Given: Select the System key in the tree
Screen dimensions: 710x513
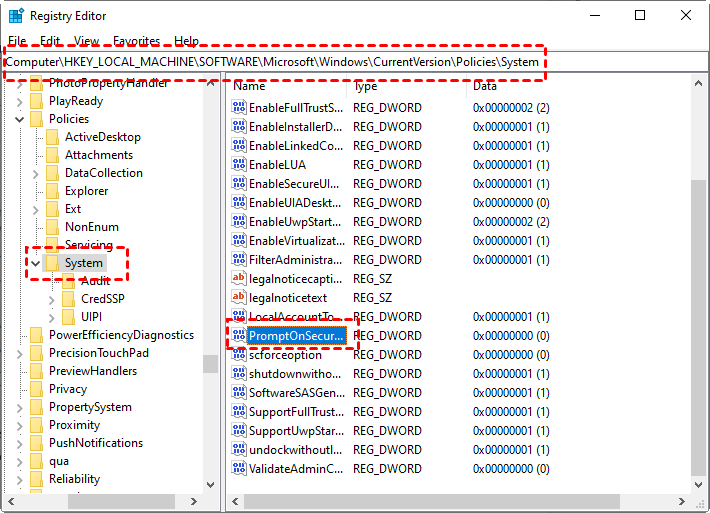Looking at the screenshot, I should pos(84,263).
